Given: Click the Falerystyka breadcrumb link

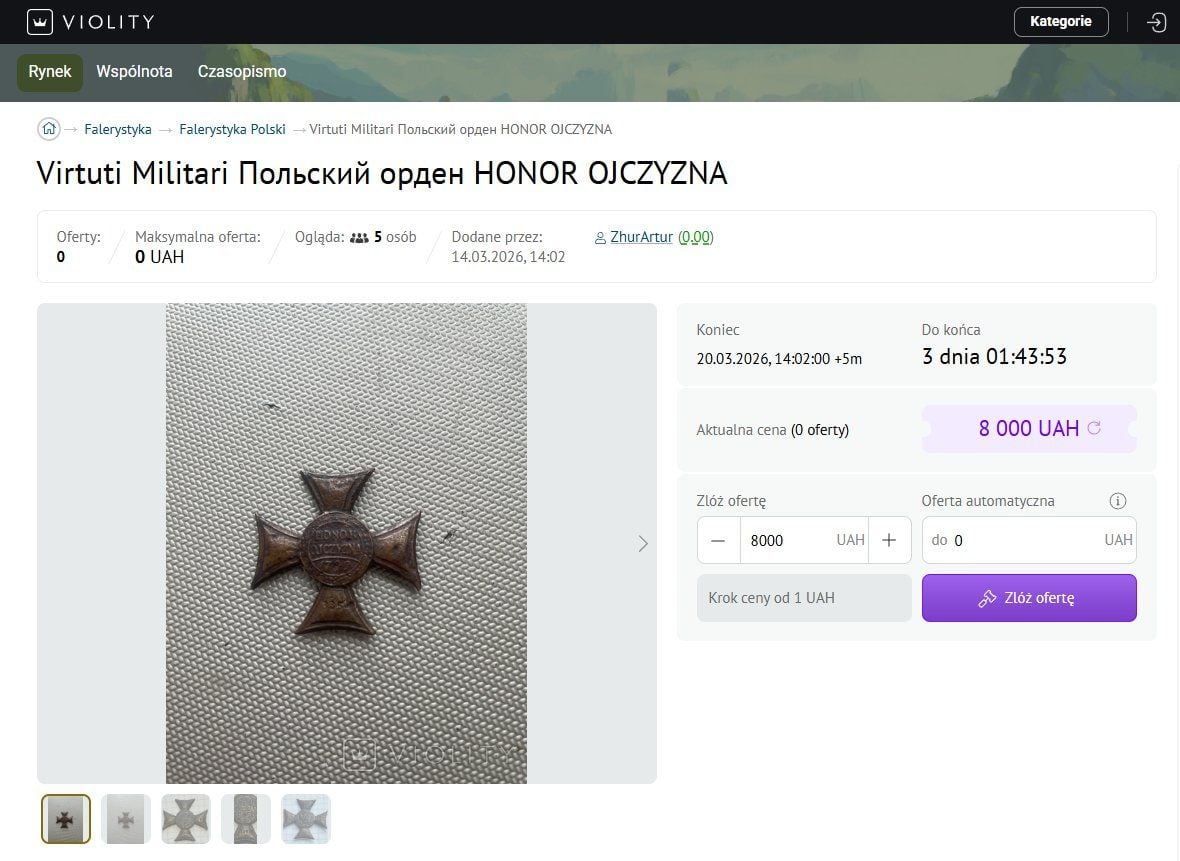Looking at the screenshot, I should click(117, 129).
